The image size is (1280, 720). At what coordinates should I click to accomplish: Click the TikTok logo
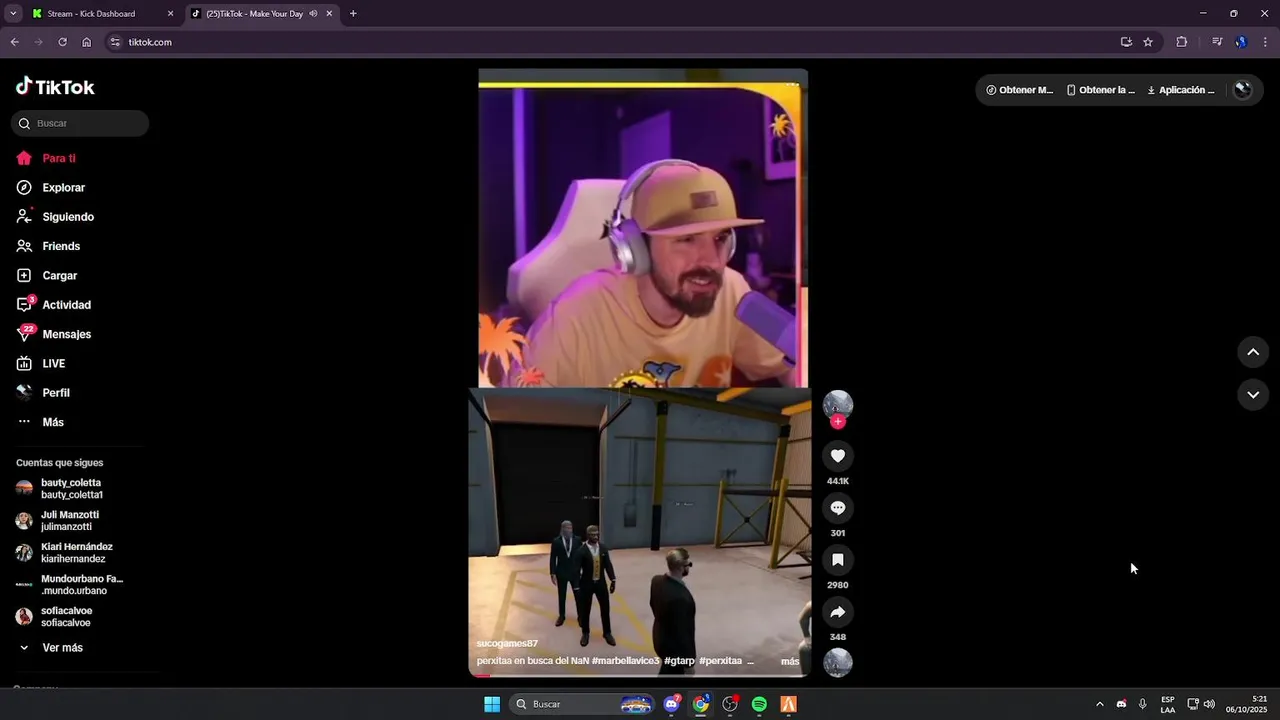point(55,87)
